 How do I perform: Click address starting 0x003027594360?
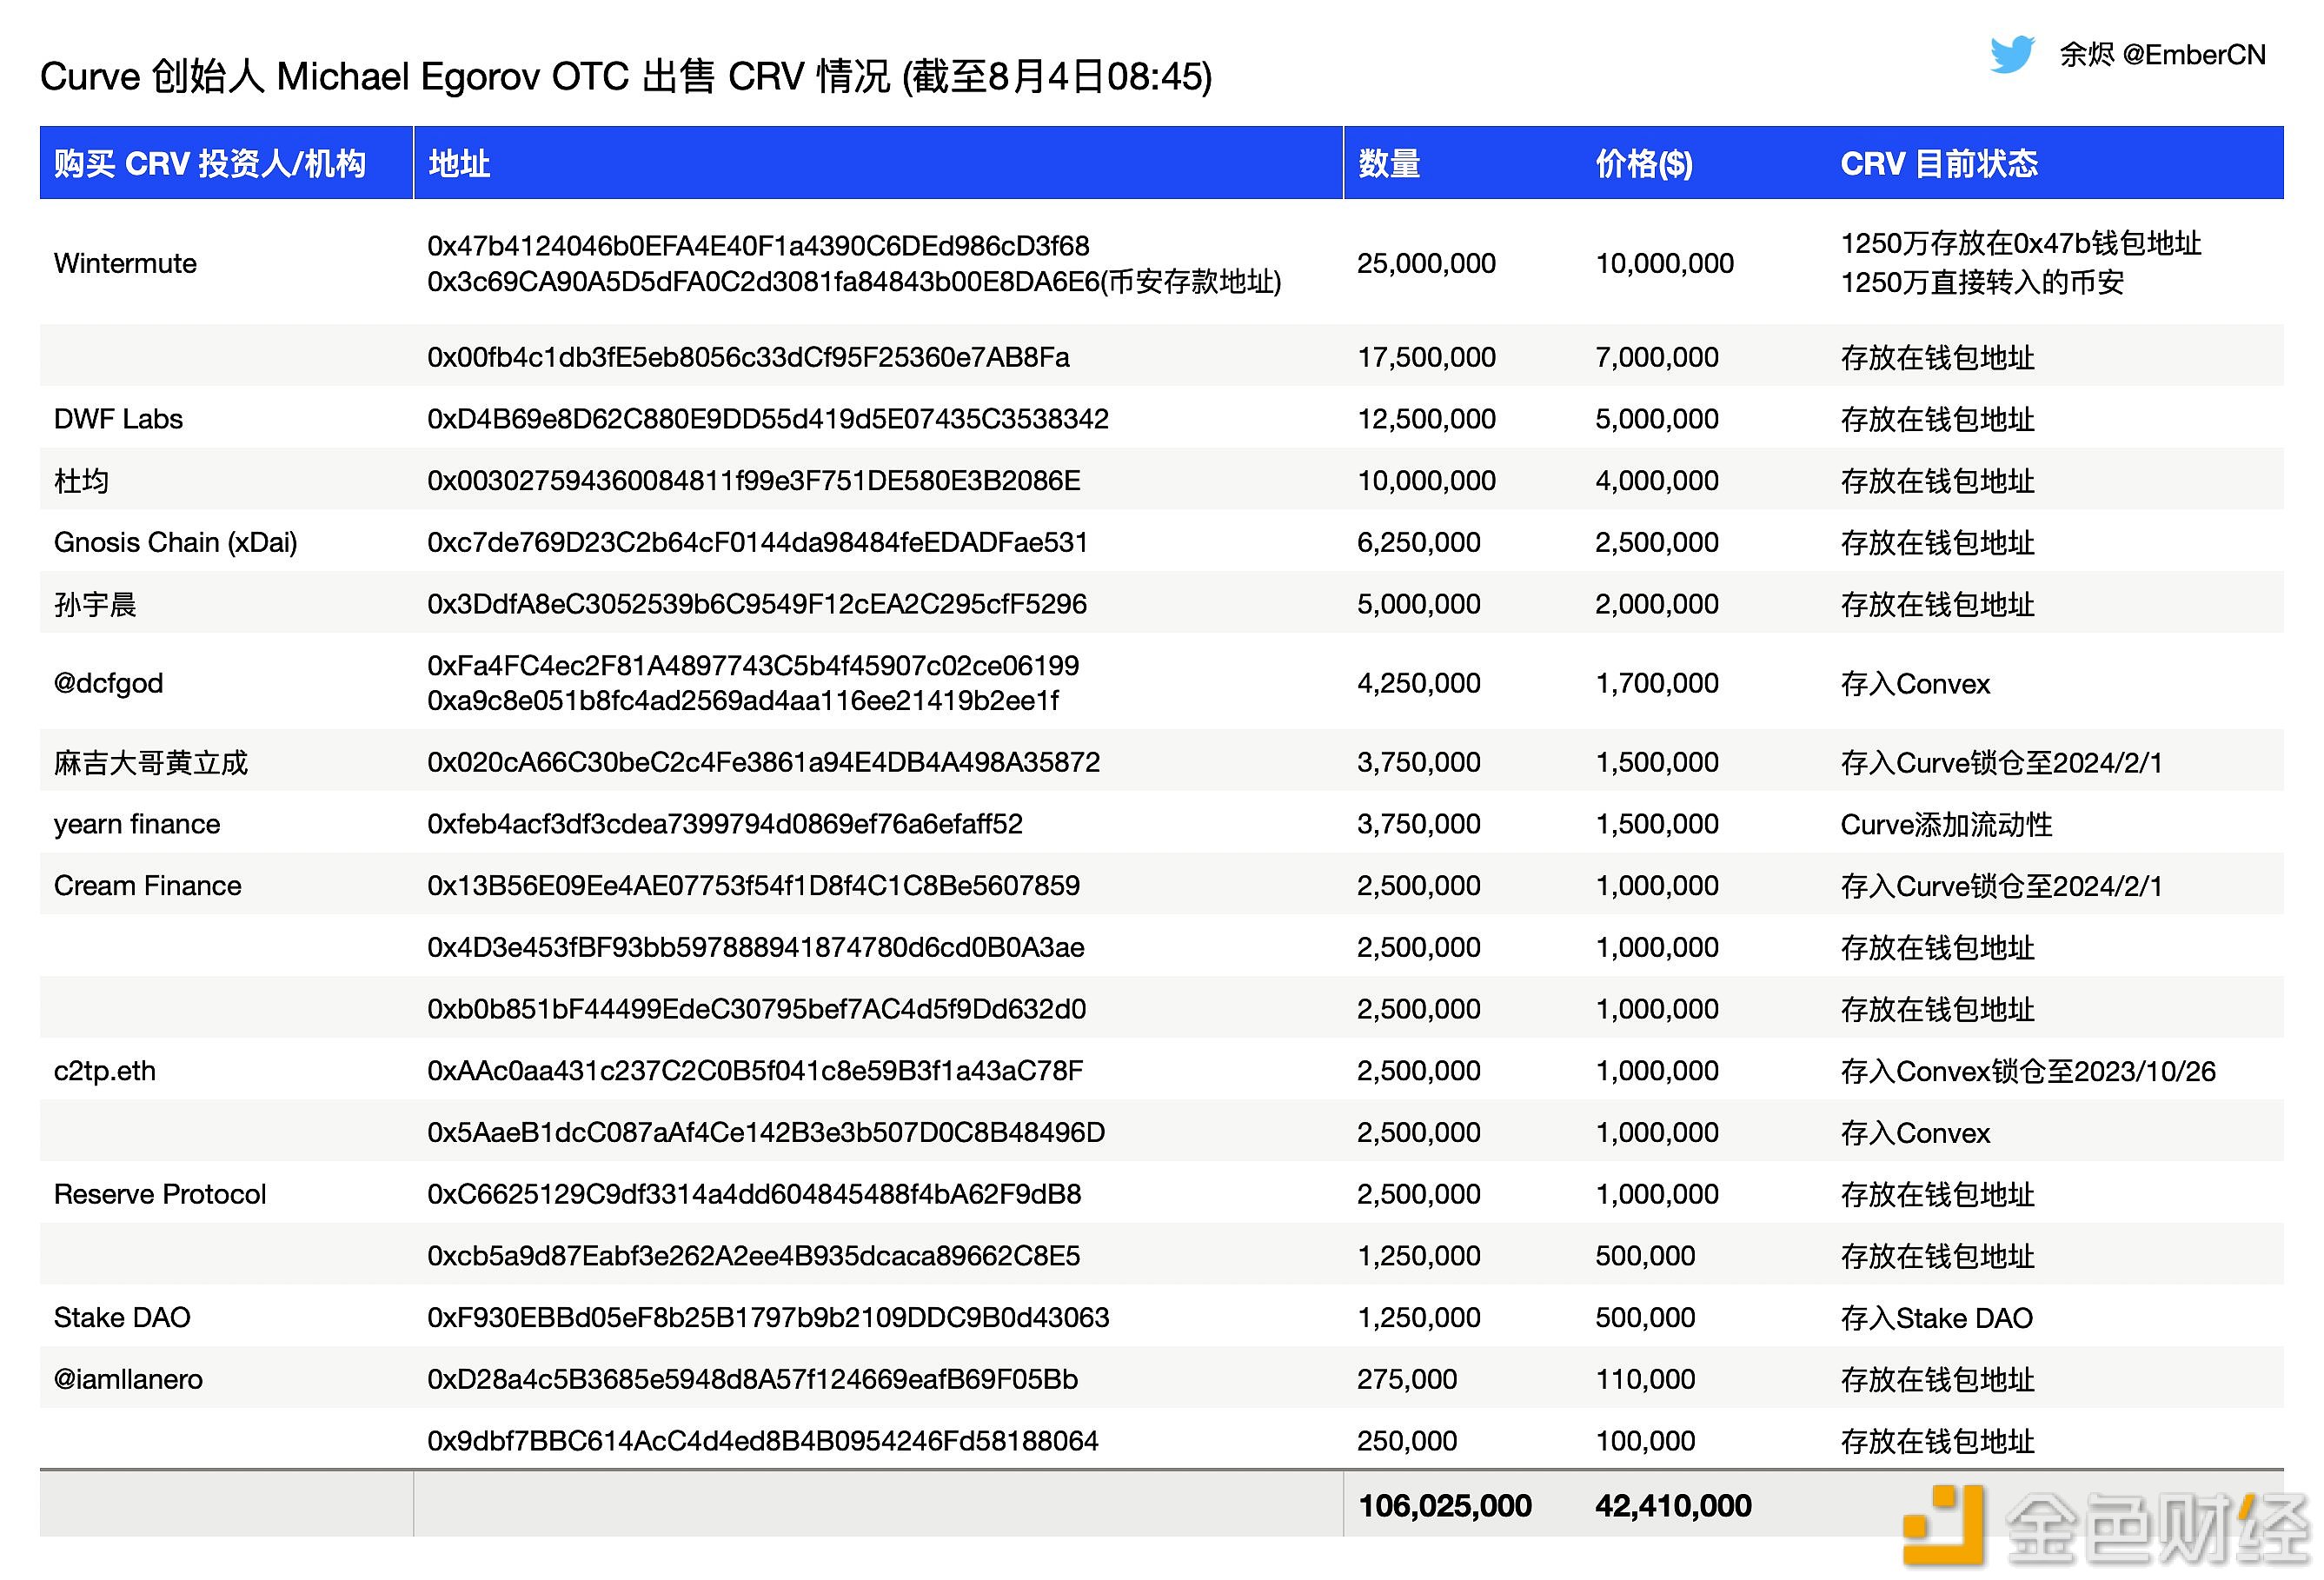pos(754,481)
